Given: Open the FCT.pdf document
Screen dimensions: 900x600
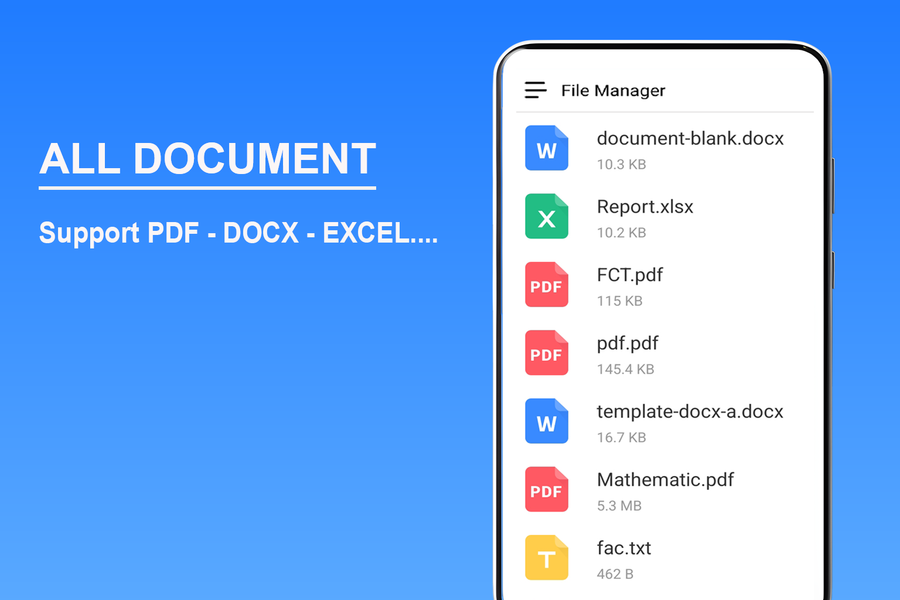Looking at the screenshot, I should 630,275.
